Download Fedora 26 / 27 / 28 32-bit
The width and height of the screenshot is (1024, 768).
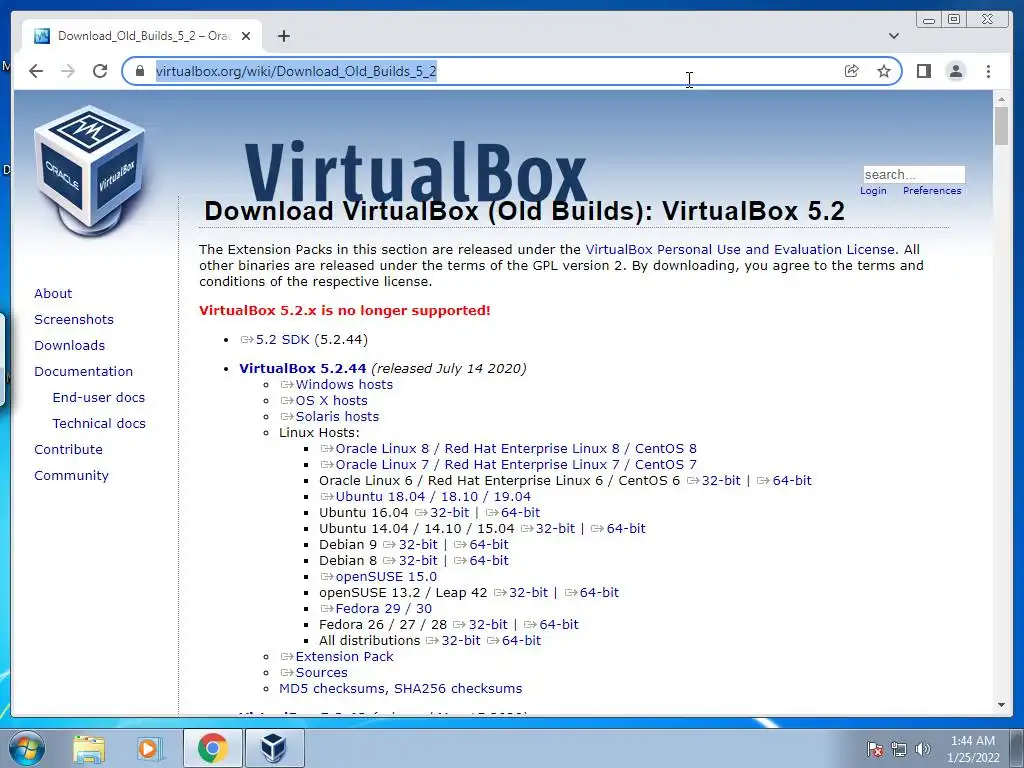(x=481, y=624)
